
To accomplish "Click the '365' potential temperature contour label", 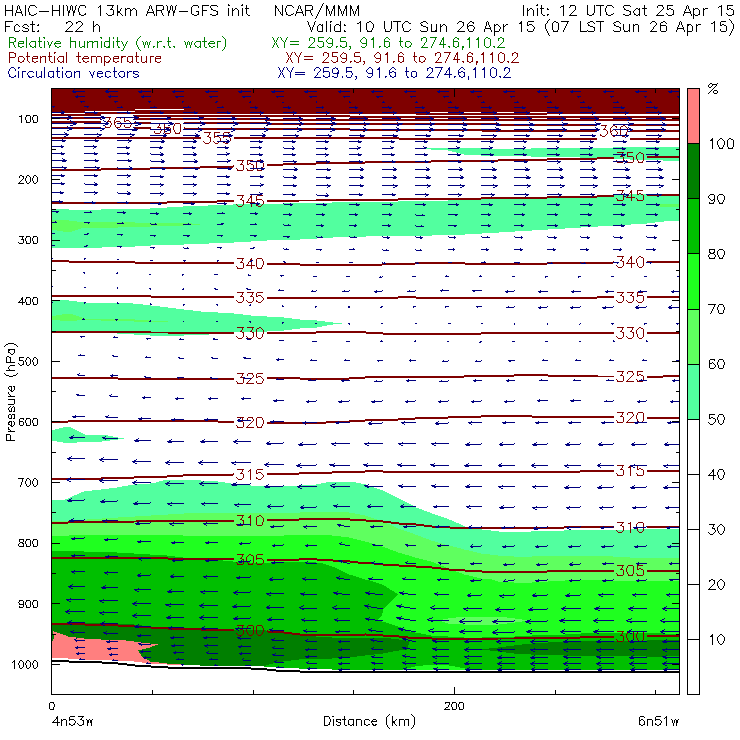I will tap(117, 123).
